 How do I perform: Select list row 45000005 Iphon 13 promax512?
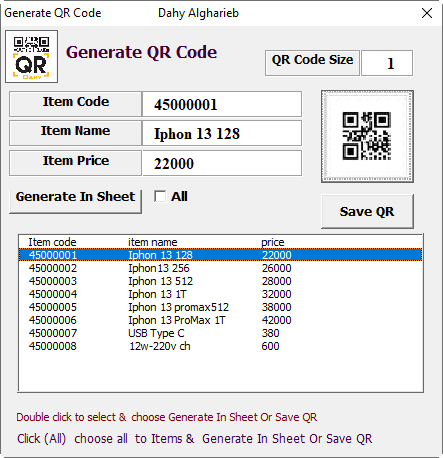pos(221,307)
